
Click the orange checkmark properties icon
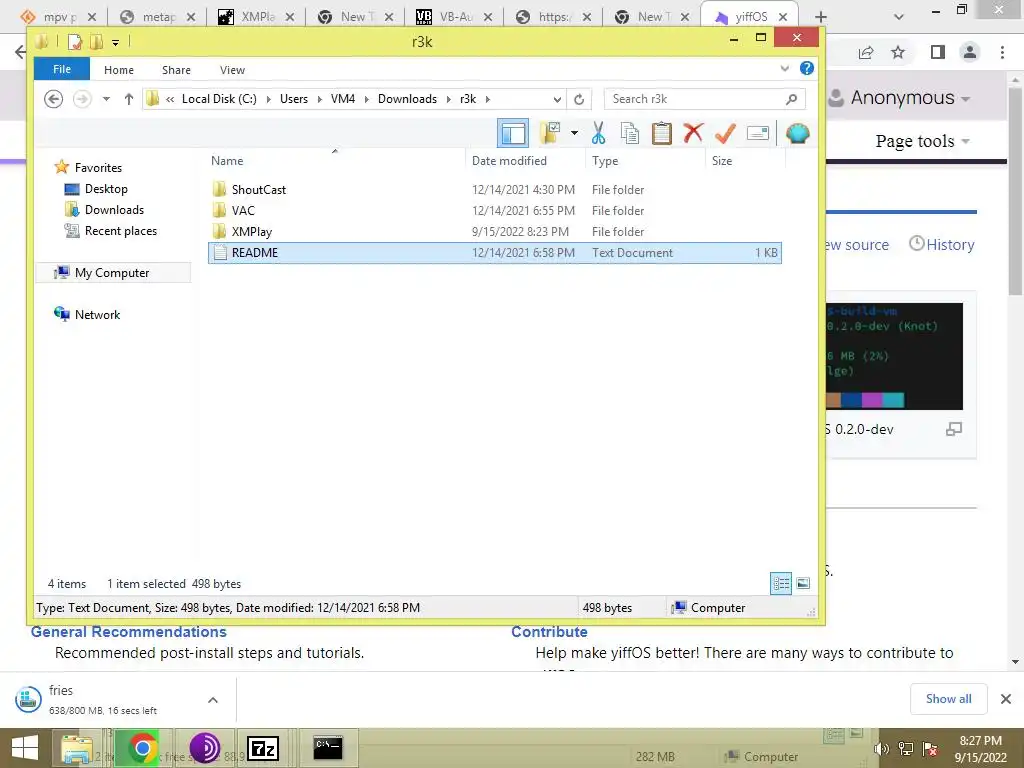tap(725, 133)
